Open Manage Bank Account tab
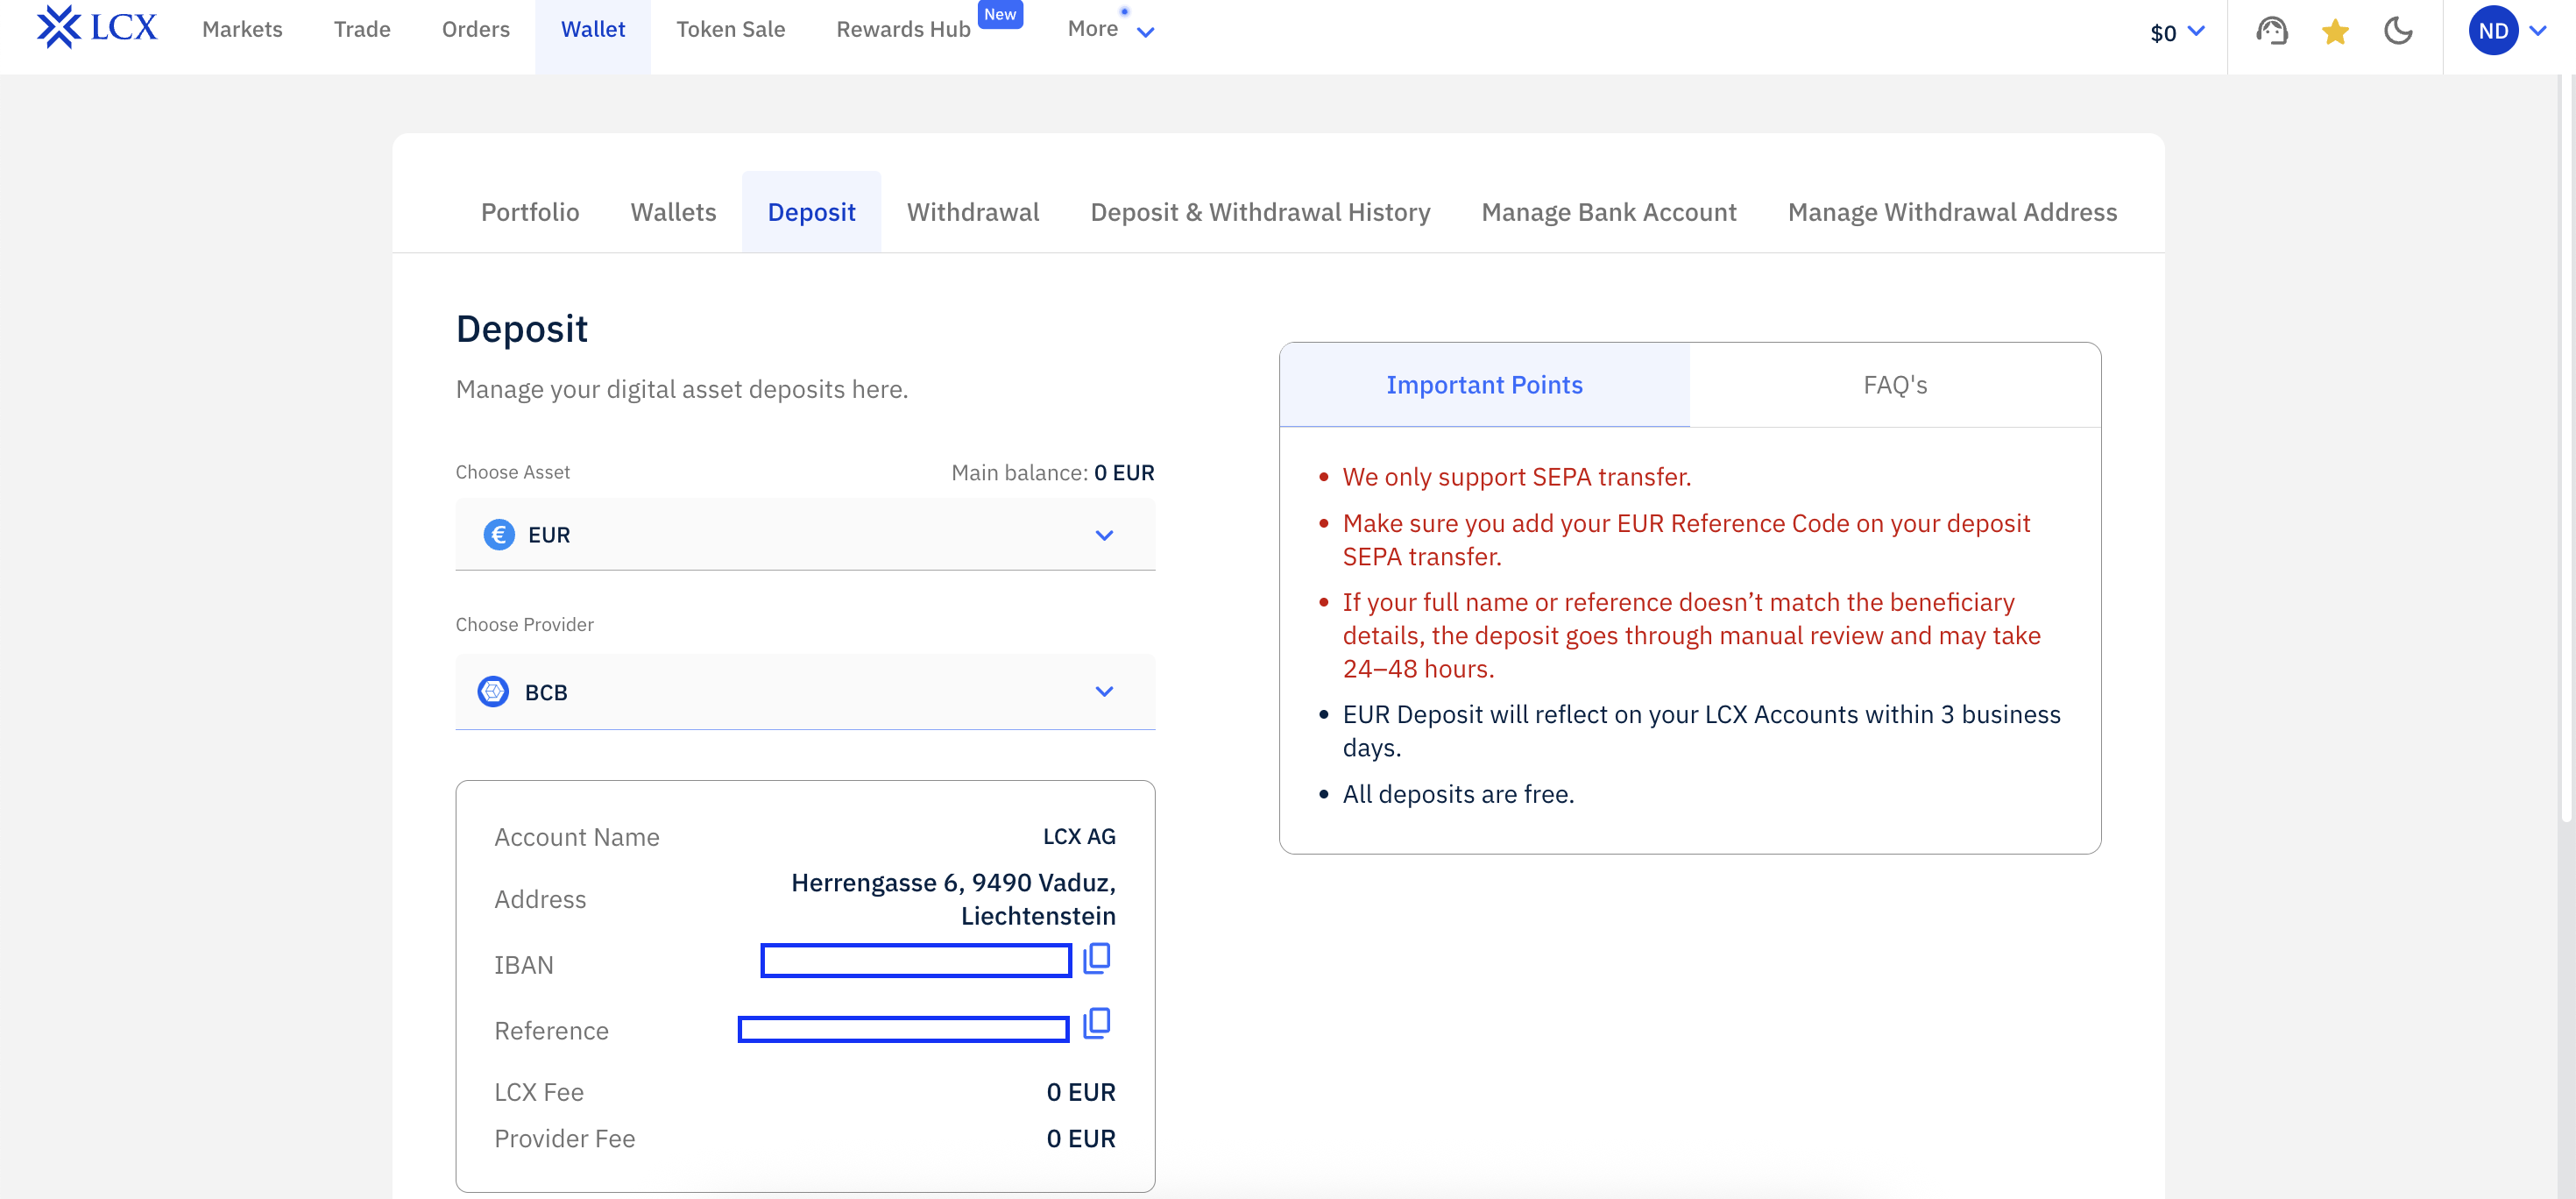Screen dimensions: 2576x1199 (x=1608, y=212)
